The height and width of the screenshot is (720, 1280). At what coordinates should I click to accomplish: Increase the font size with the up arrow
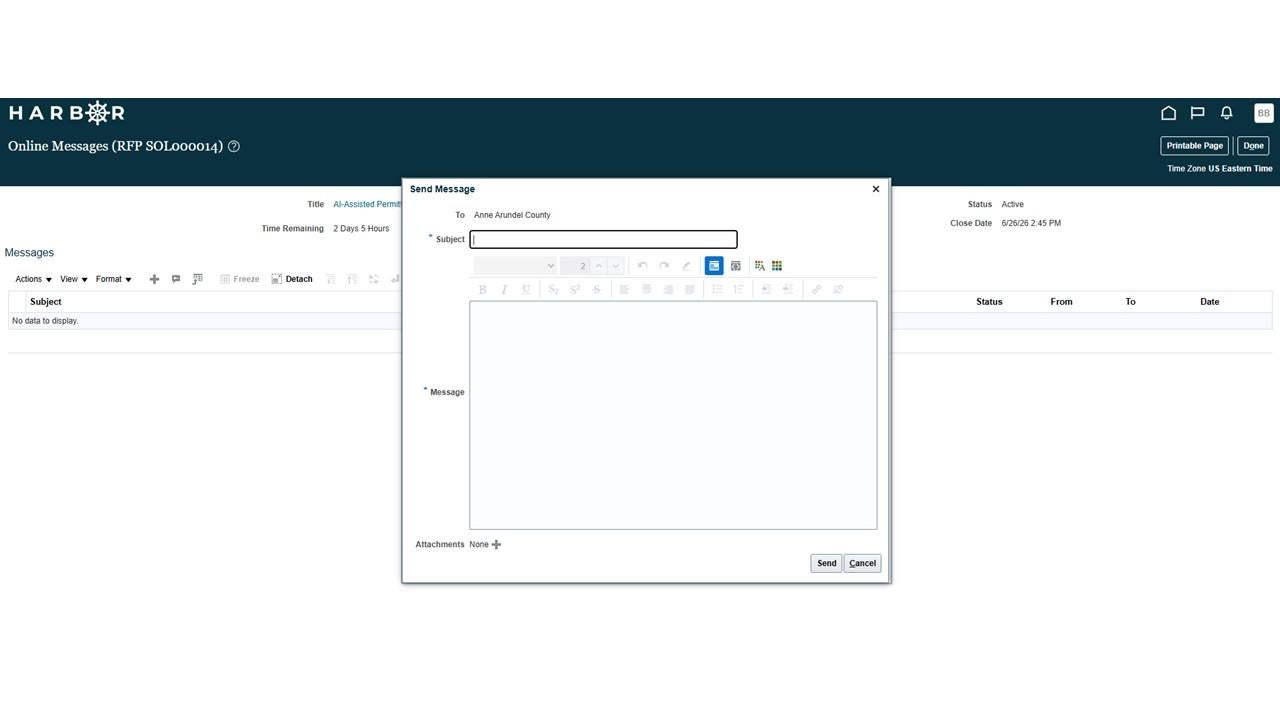(598, 265)
